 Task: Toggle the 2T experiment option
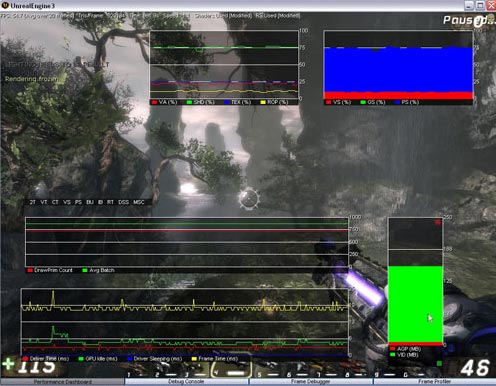(x=32, y=202)
